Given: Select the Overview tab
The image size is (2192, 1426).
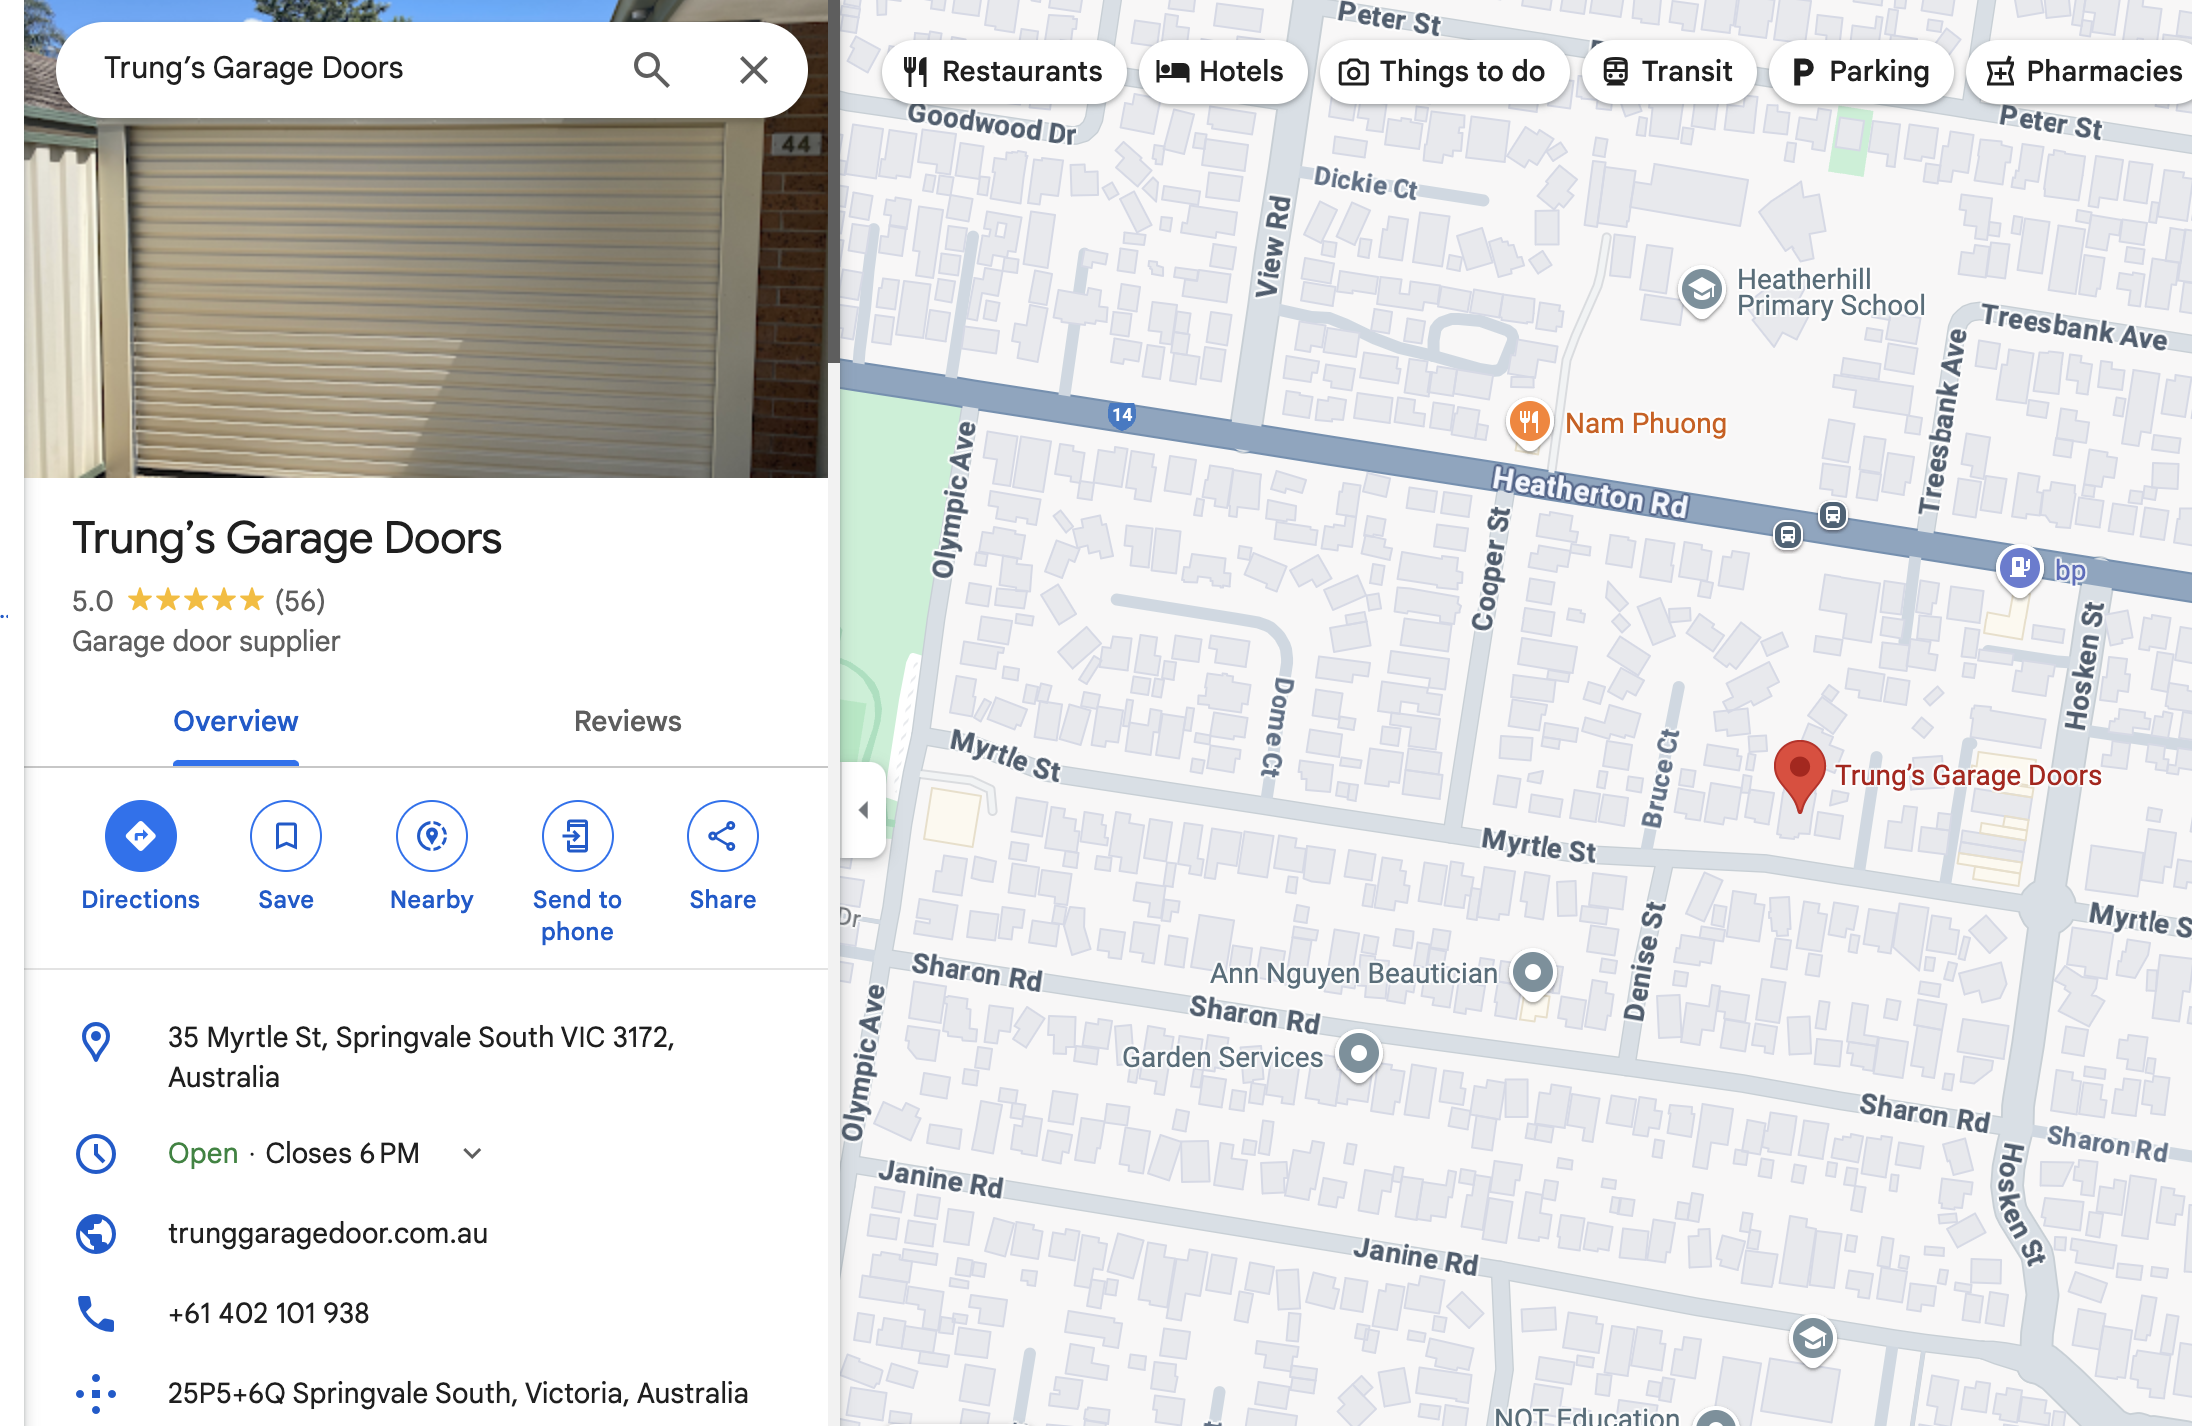Looking at the screenshot, I should (236, 721).
